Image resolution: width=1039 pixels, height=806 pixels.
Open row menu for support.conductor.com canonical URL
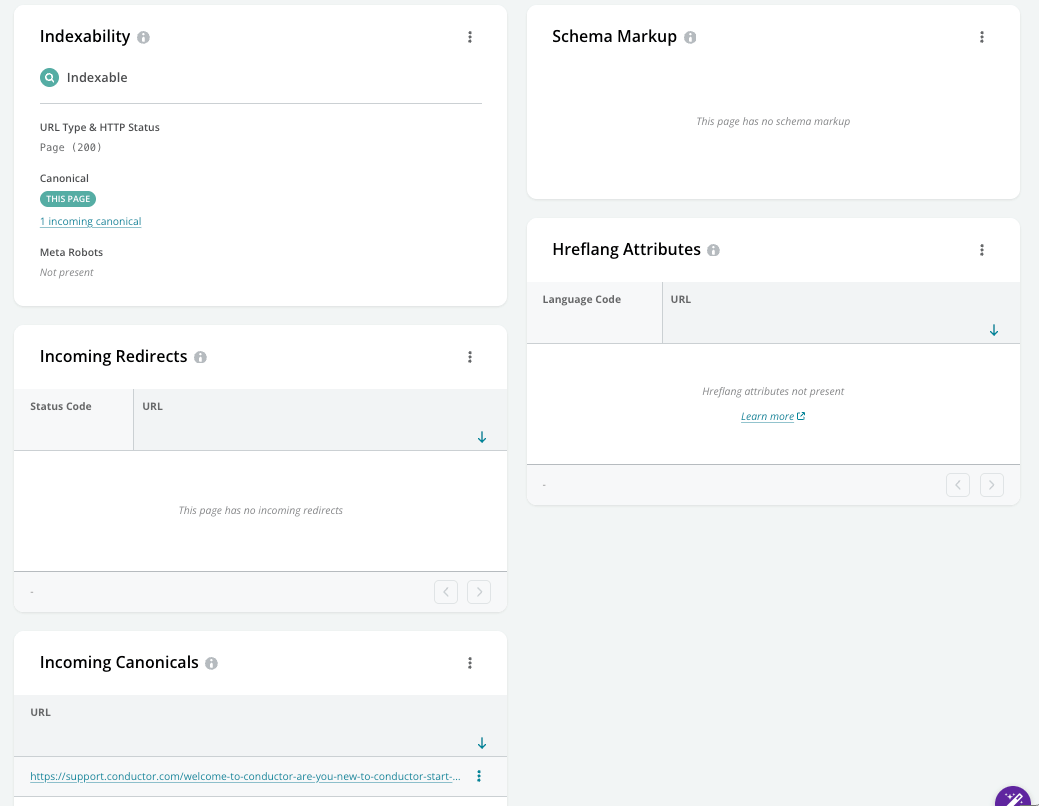[x=478, y=776]
